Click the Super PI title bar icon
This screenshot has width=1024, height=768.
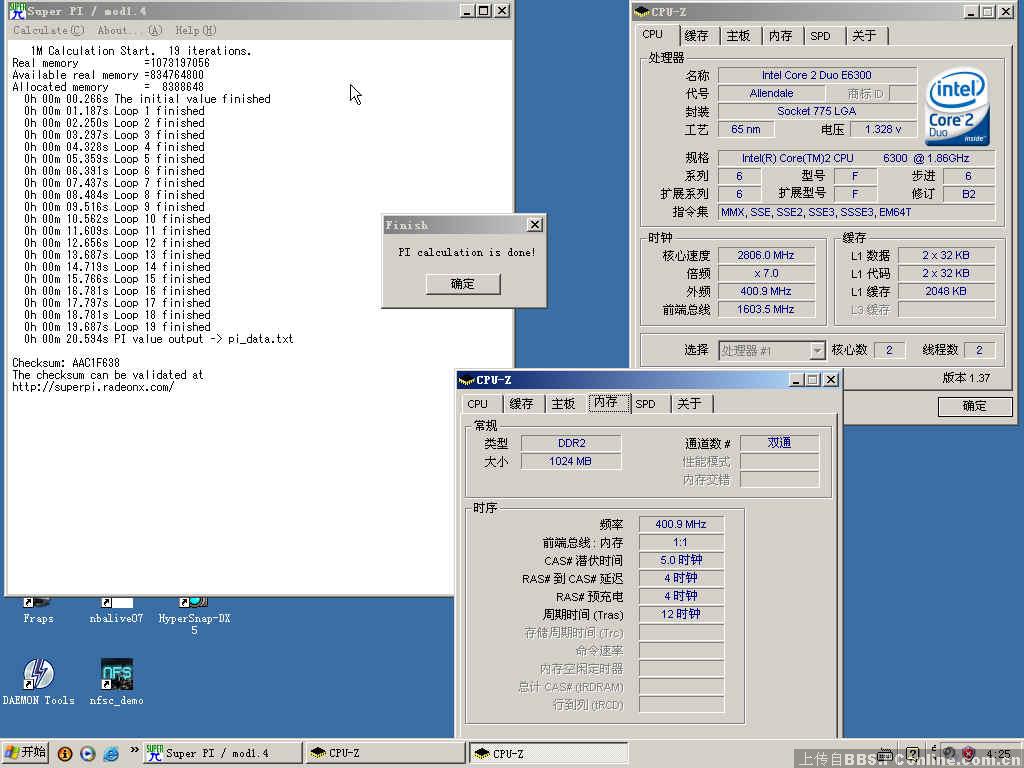coord(16,10)
